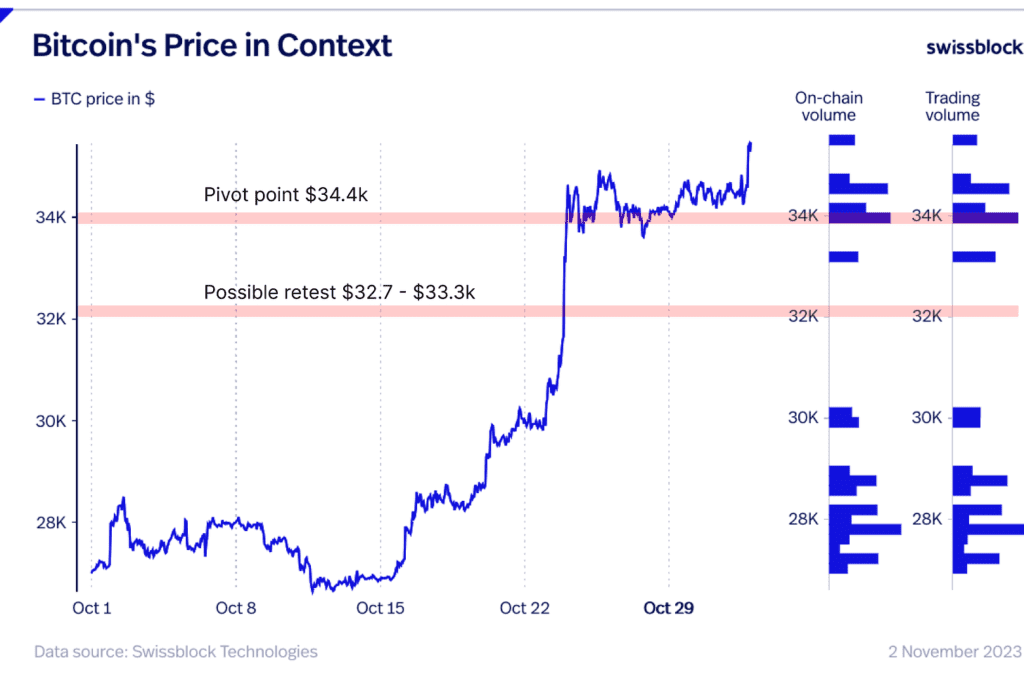This screenshot has width=1024, height=683.
Task: Click the BTC price in $ legend entry
Action: click(x=95, y=98)
